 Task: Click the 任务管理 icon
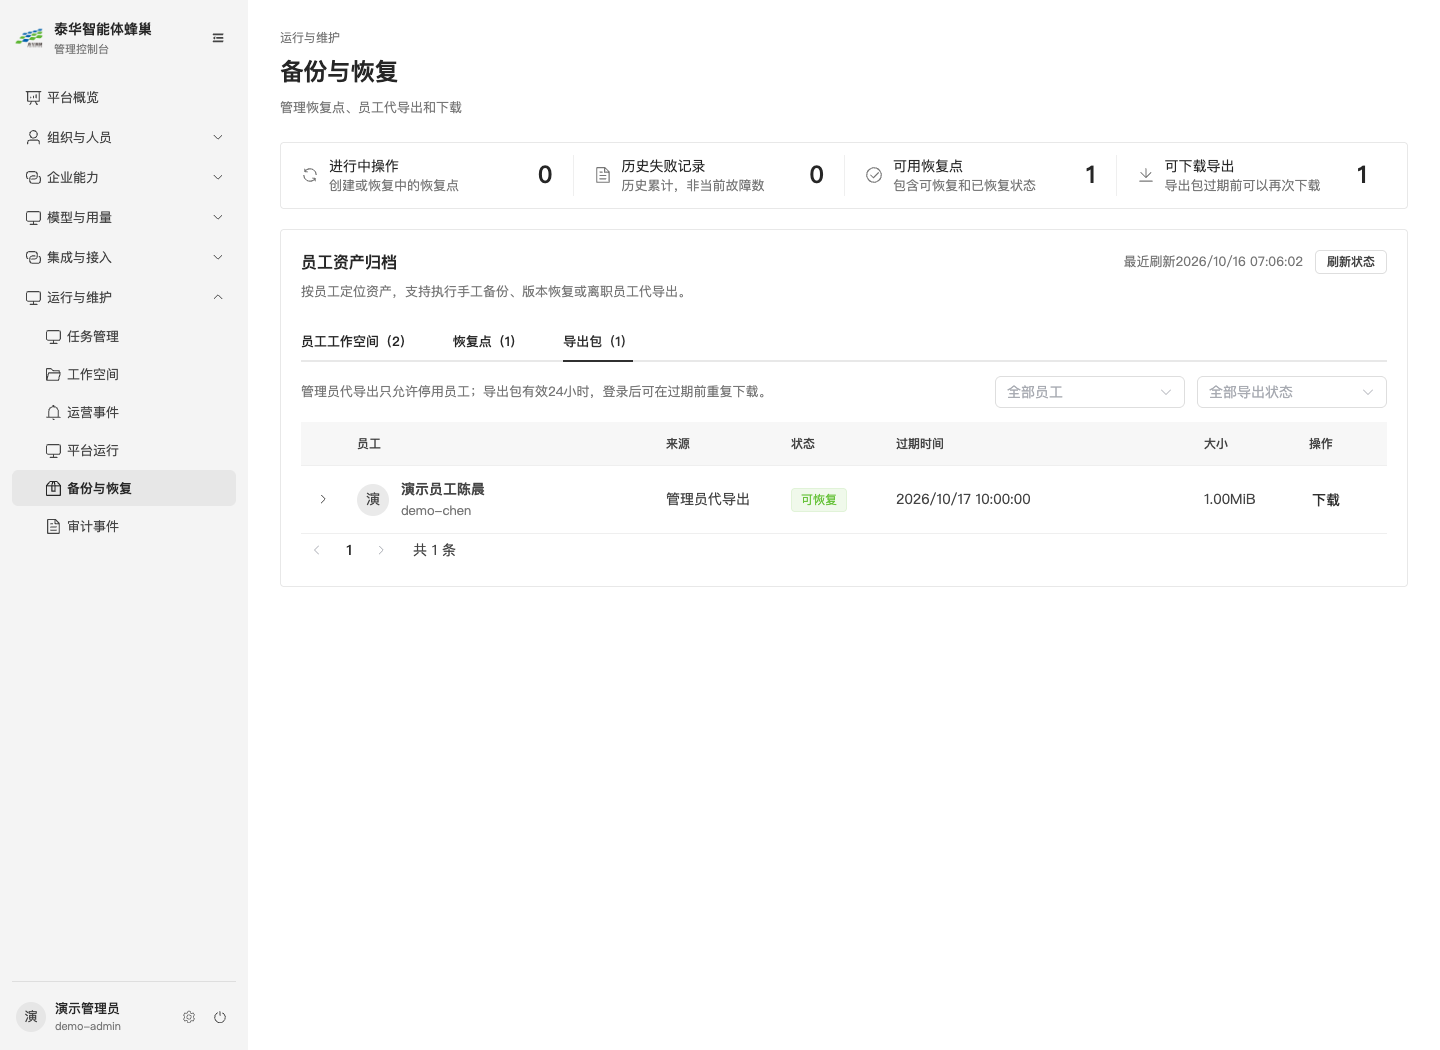point(53,336)
